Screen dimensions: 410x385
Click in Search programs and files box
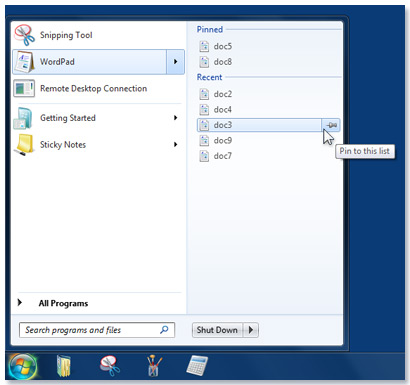point(97,330)
